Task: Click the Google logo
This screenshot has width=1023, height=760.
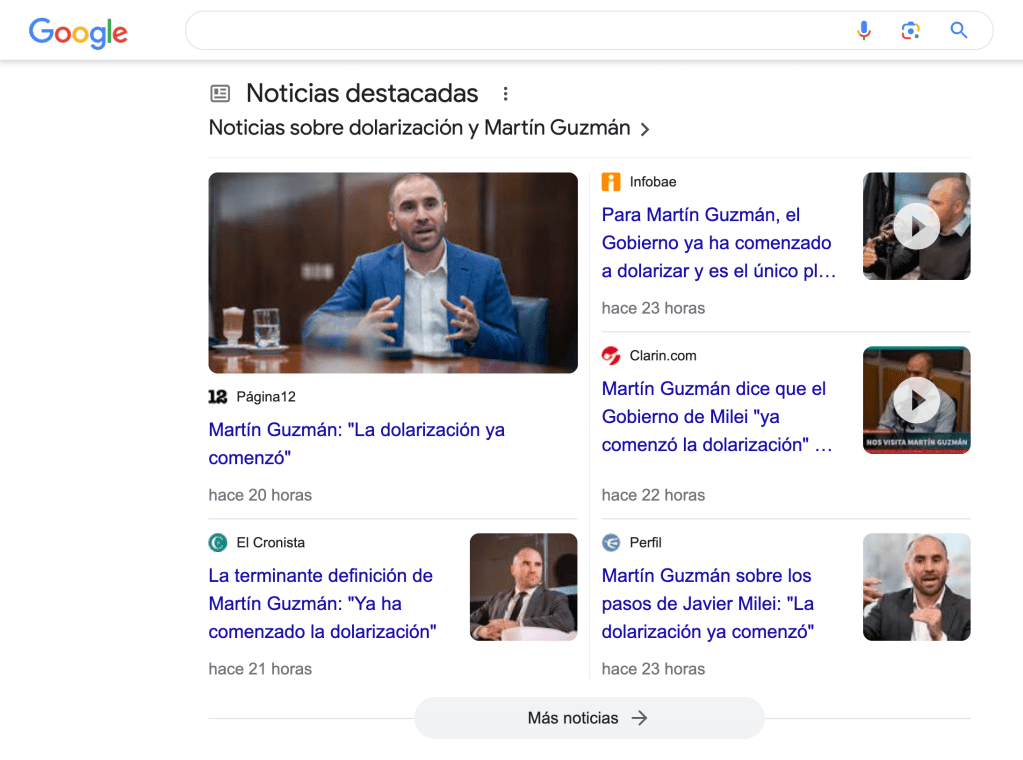Action: (78, 32)
